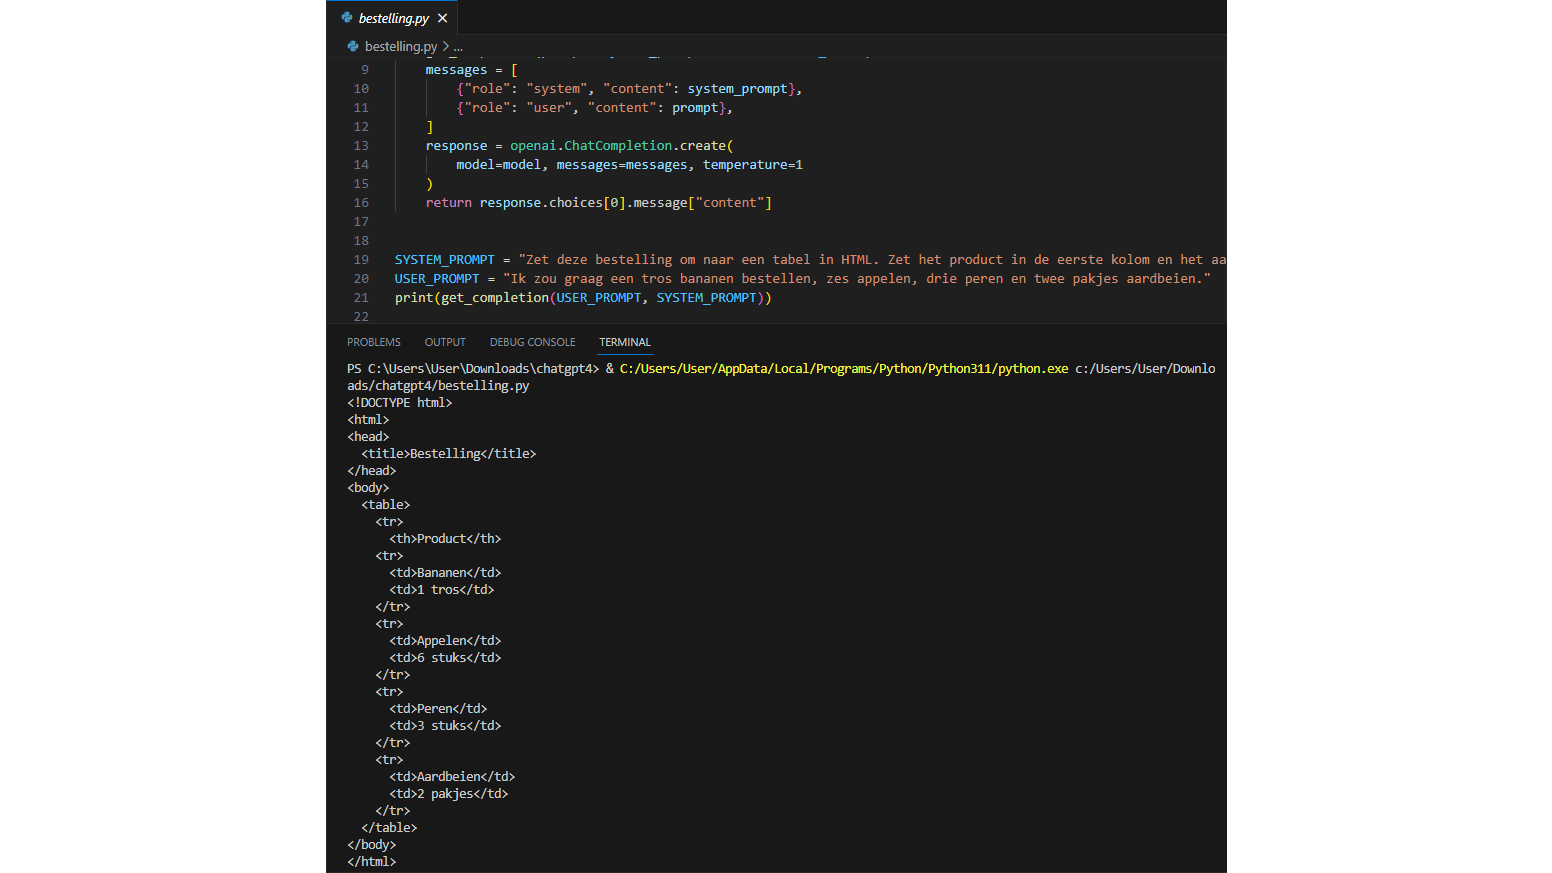Click the USER_PROMPT variable on line 20
Viewport: 1552px width, 873px height.
[x=437, y=279]
